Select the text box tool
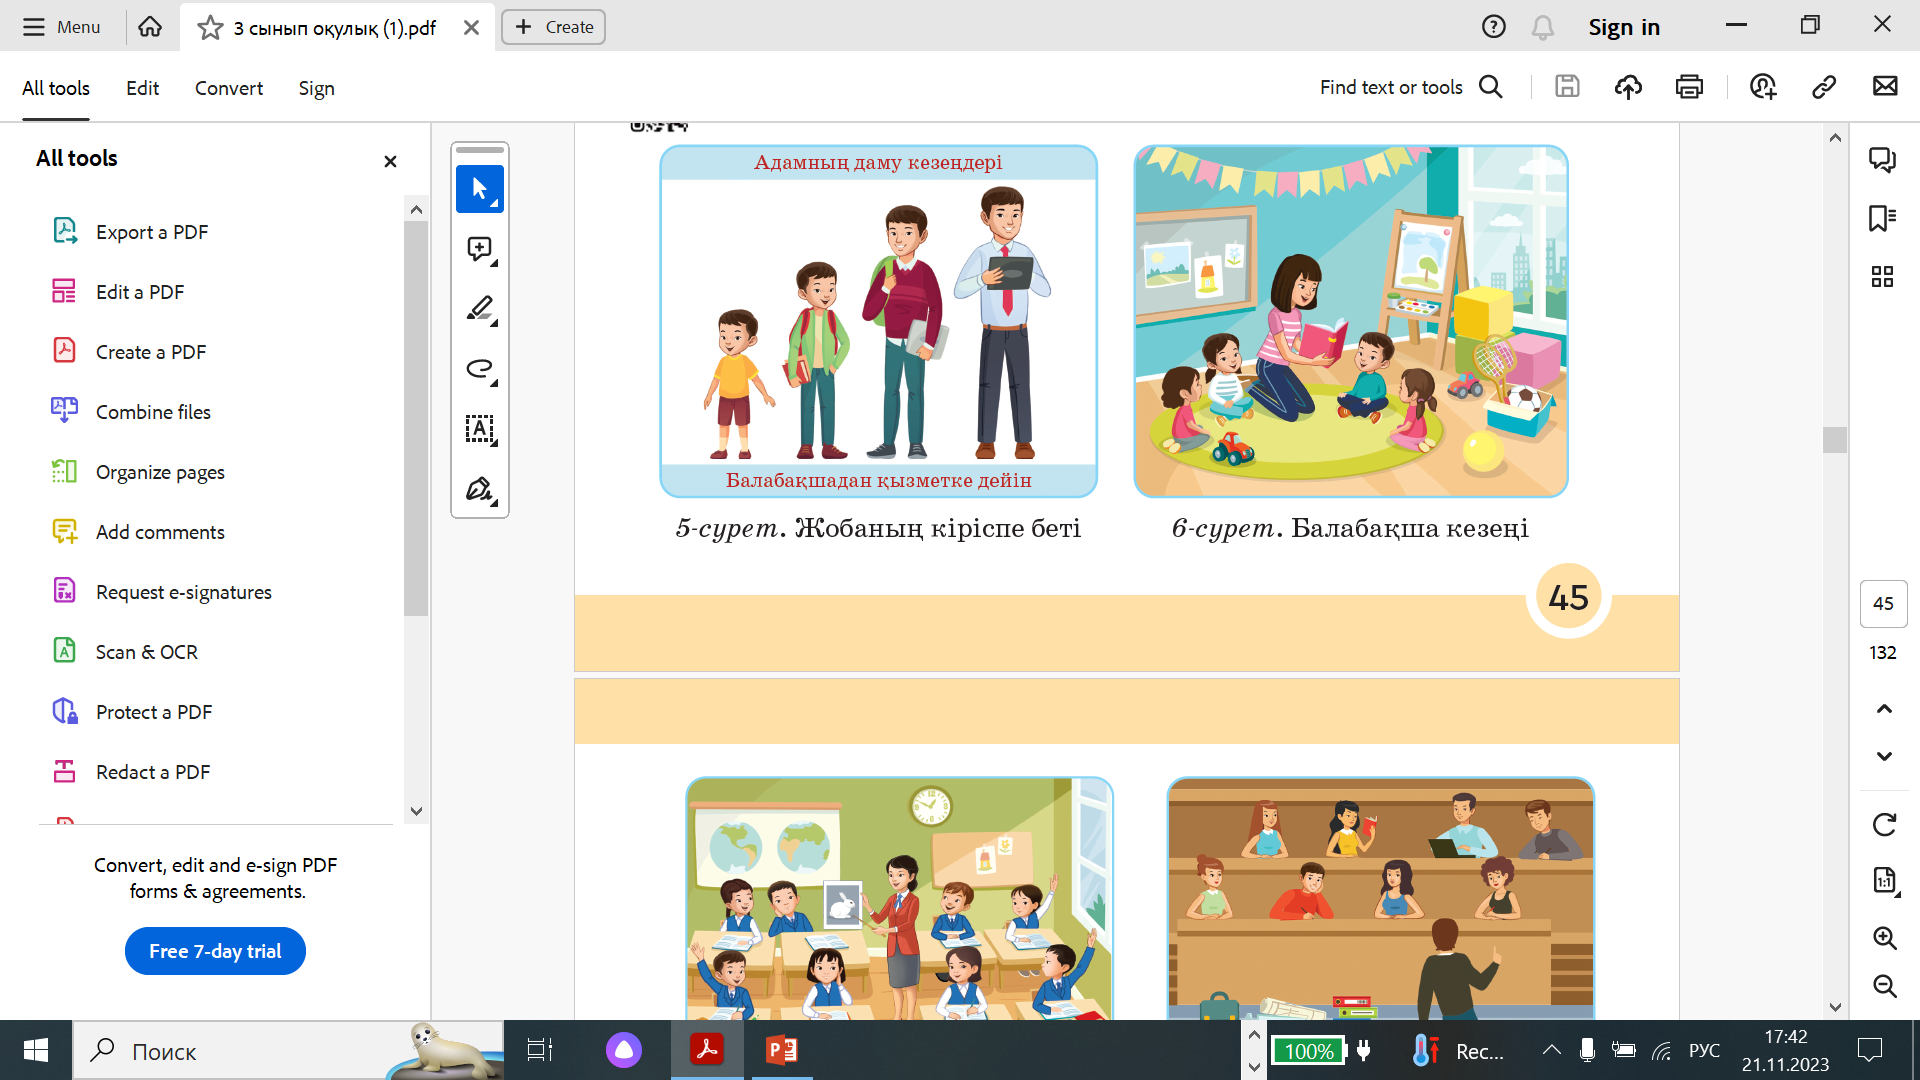Viewport: 1920px width, 1080px height. coord(479,429)
